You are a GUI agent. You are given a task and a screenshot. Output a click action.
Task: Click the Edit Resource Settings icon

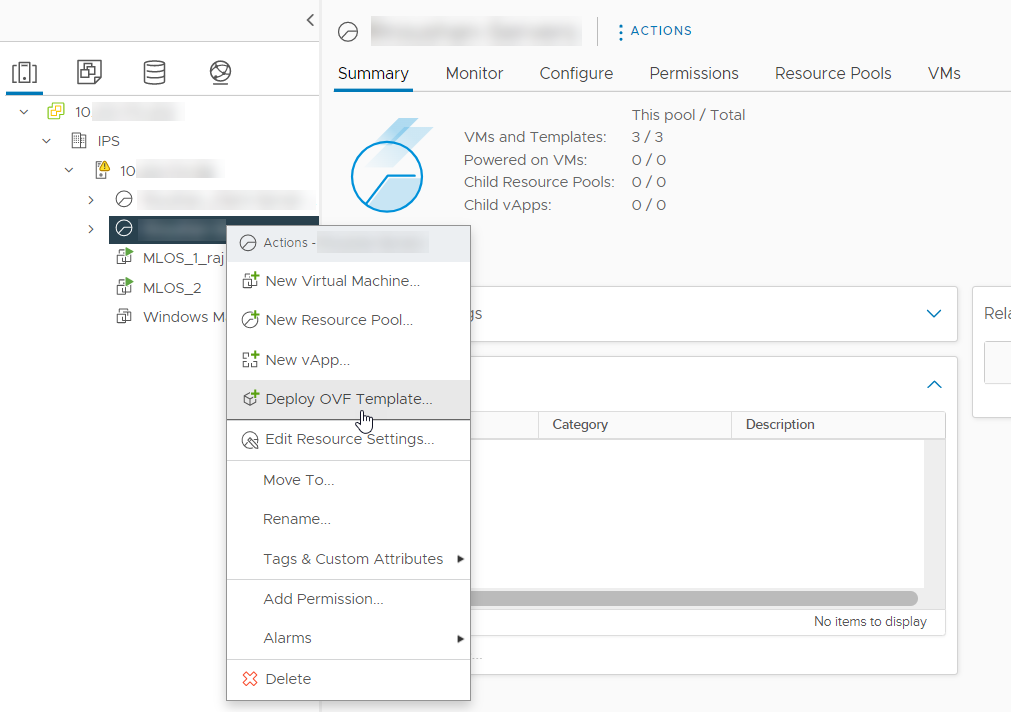tap(250, 440)
